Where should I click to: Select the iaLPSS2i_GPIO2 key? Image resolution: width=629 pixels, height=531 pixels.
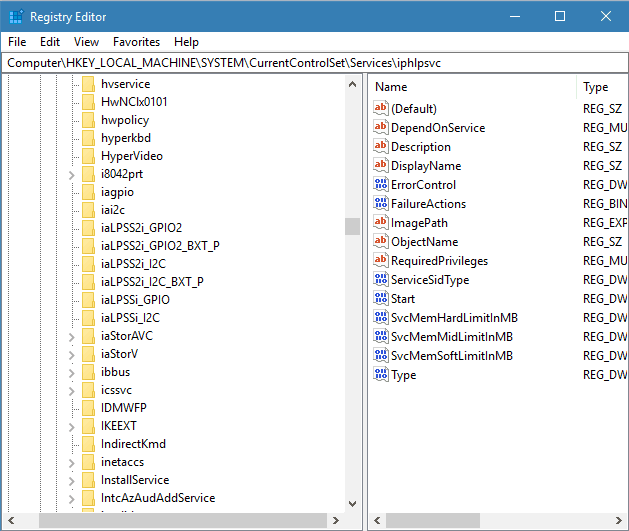[141, 228]
